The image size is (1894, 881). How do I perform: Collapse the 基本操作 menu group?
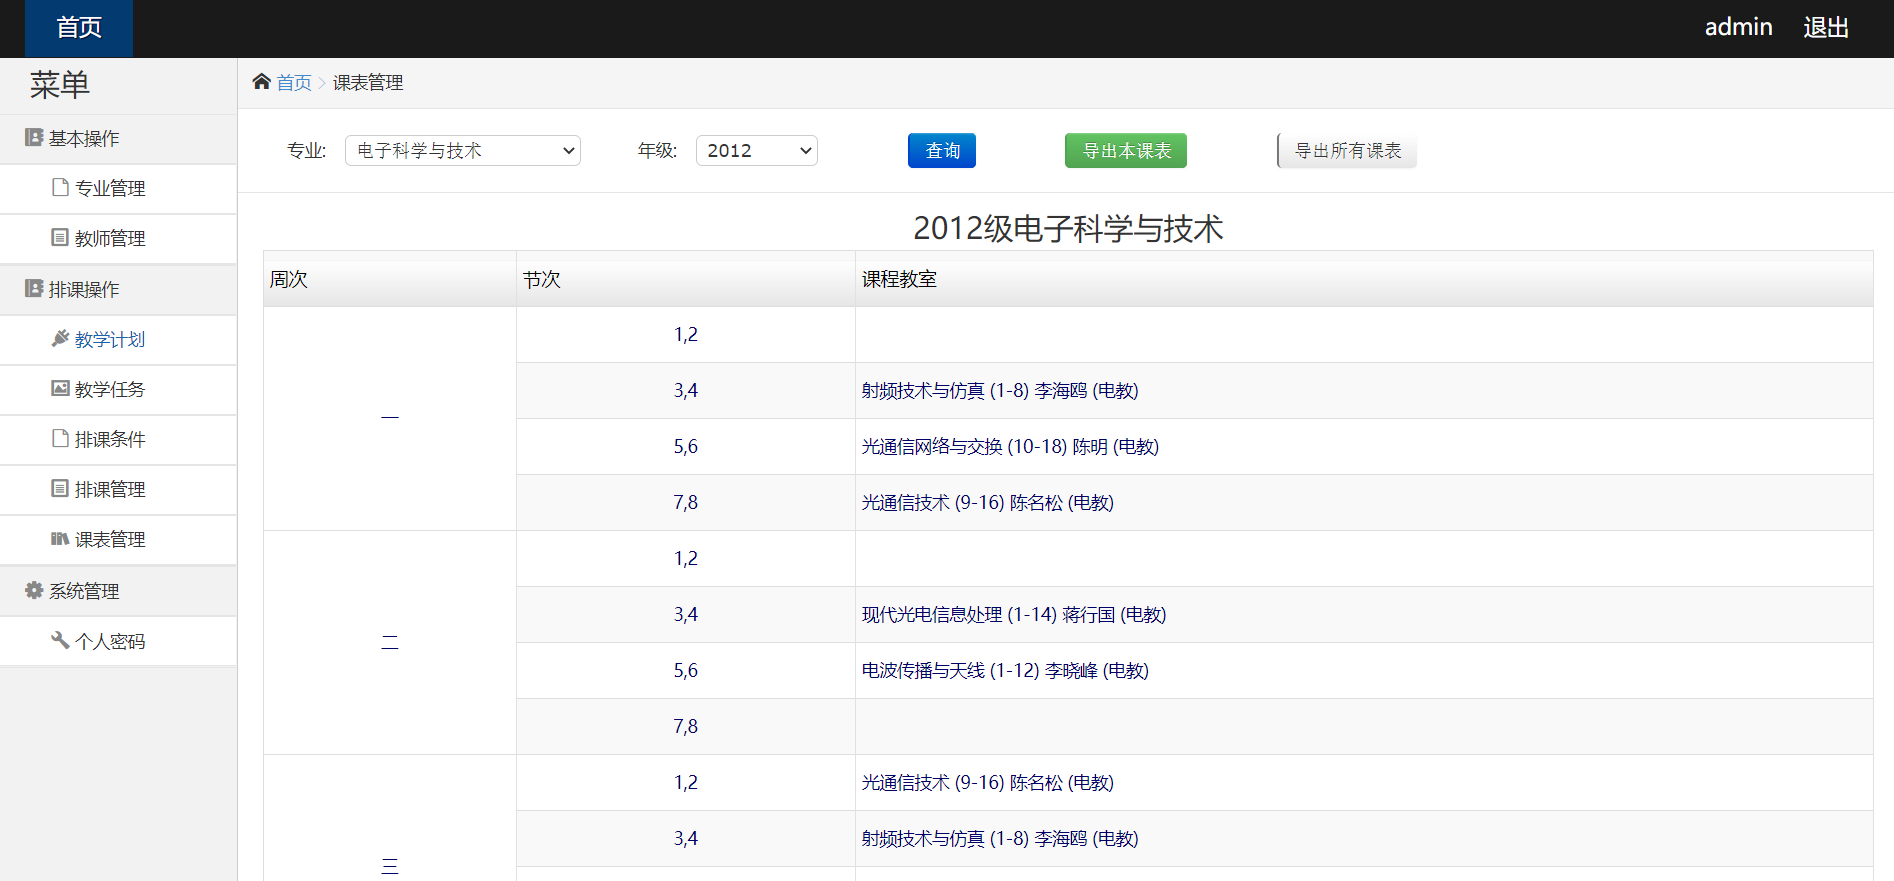coord(118,139)
